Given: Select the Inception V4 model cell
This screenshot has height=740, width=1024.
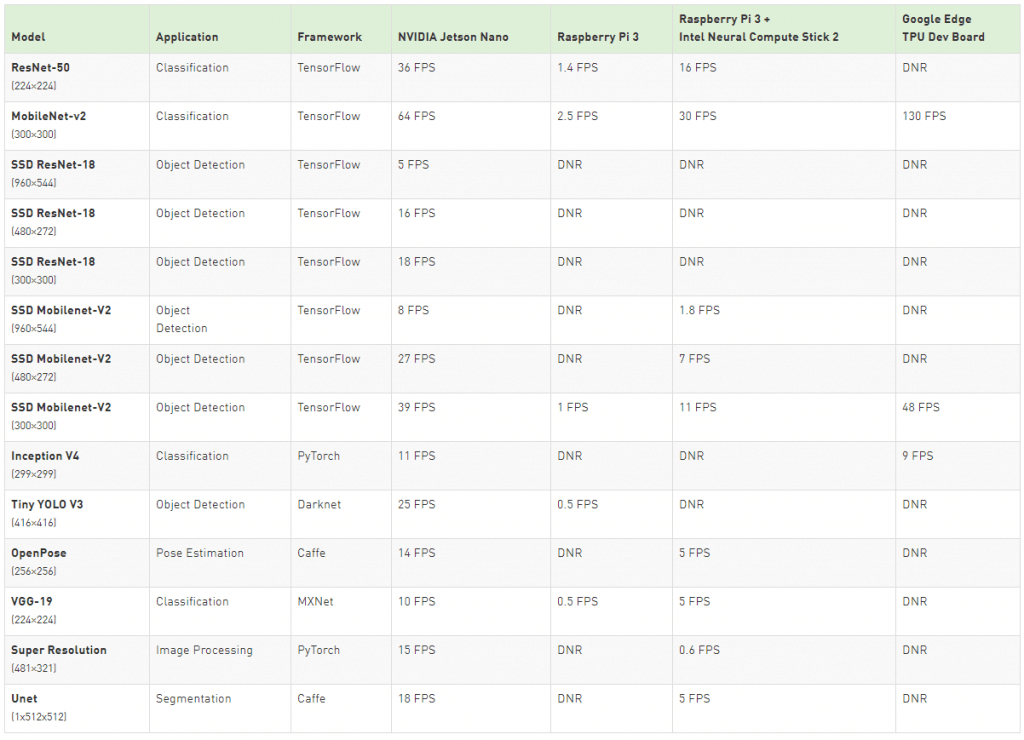Looking at the screenshot, I should pos(45,456).
